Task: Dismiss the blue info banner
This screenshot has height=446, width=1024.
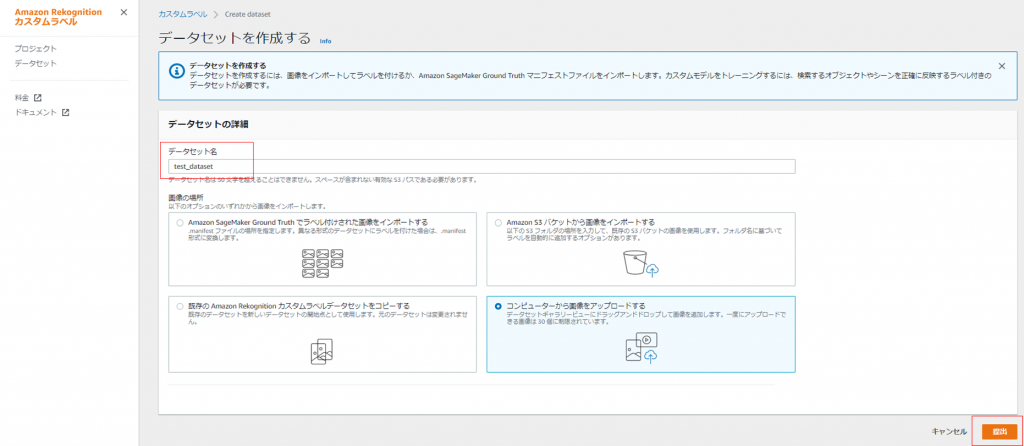Action: 1002,66
